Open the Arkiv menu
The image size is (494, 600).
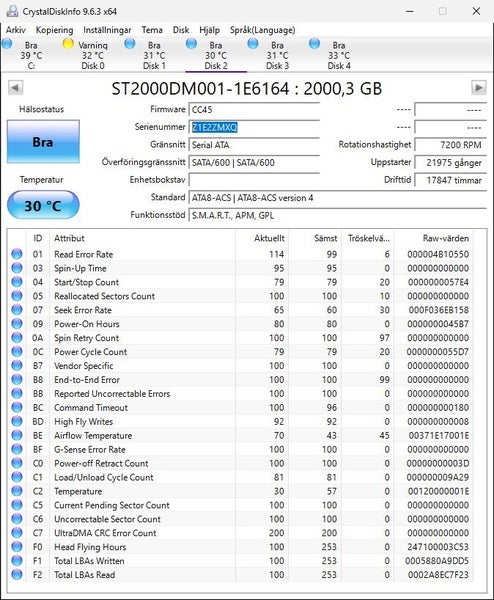click(x=16, y=30)
